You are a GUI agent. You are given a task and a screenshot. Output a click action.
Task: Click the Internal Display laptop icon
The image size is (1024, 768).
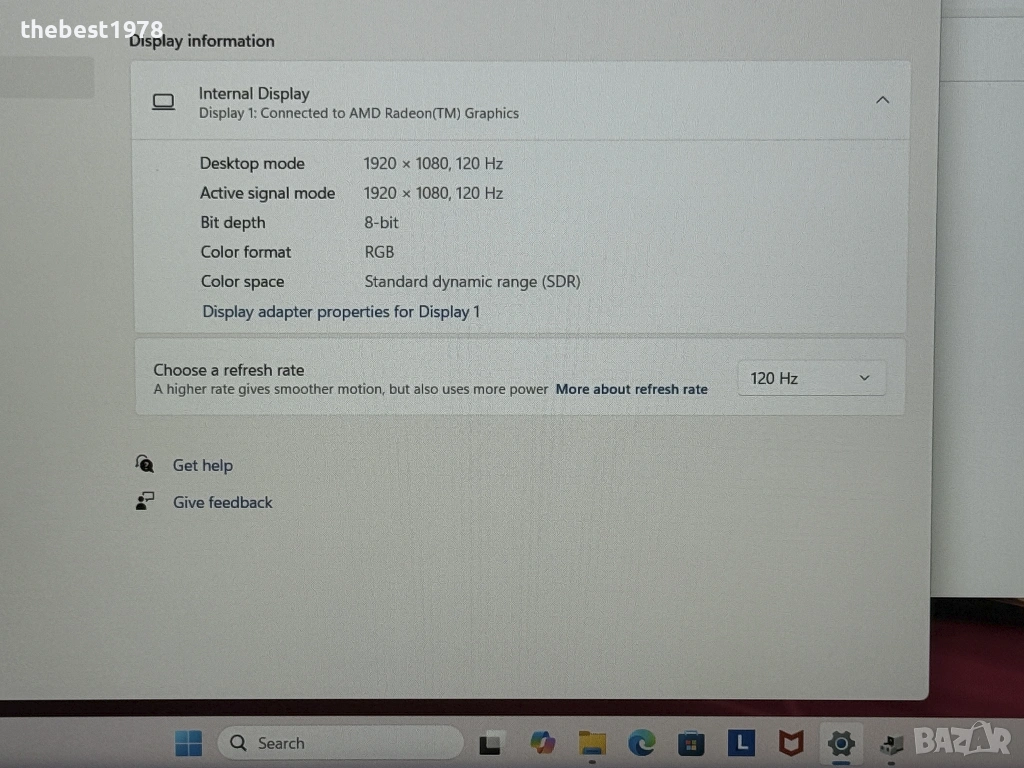coord(163,102)
